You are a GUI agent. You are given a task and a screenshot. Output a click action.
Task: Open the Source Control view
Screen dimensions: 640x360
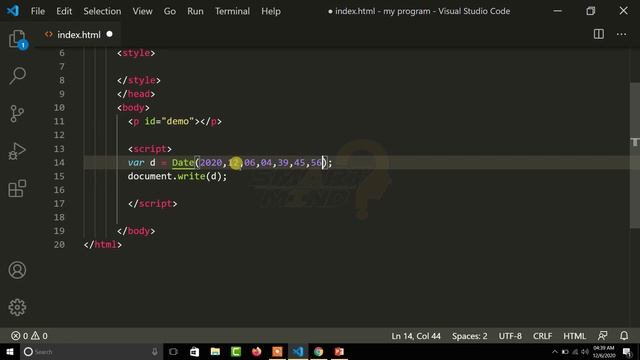[x=17, y=113]
